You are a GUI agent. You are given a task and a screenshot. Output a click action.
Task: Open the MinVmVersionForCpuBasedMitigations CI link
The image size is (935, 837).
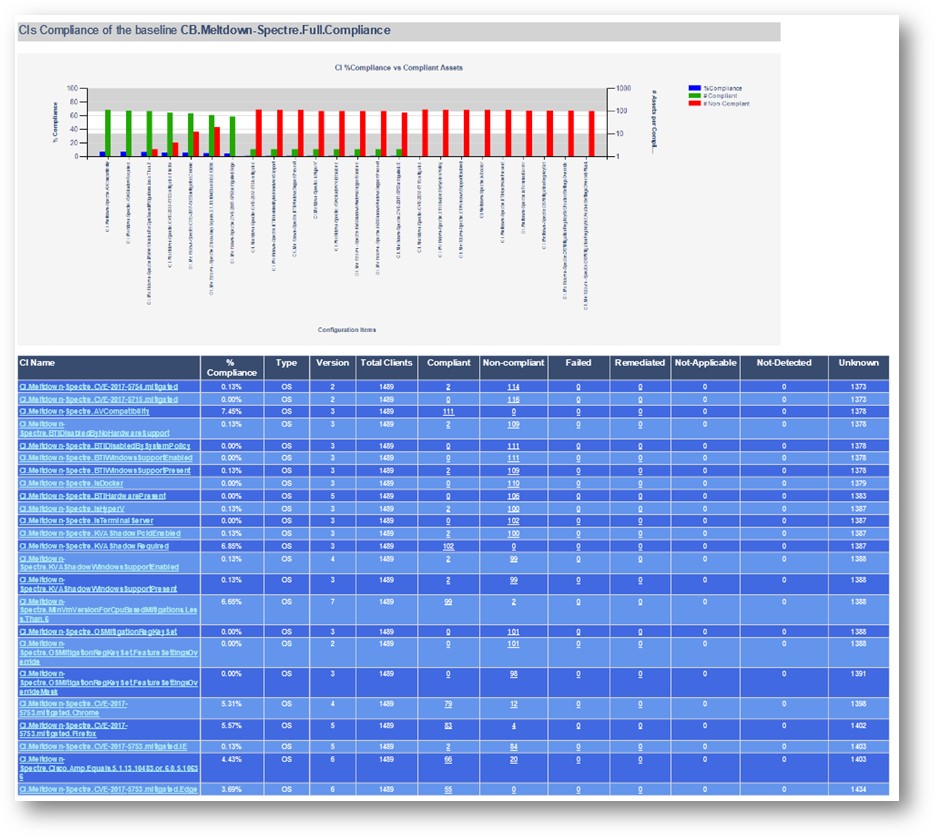point(108,610)
